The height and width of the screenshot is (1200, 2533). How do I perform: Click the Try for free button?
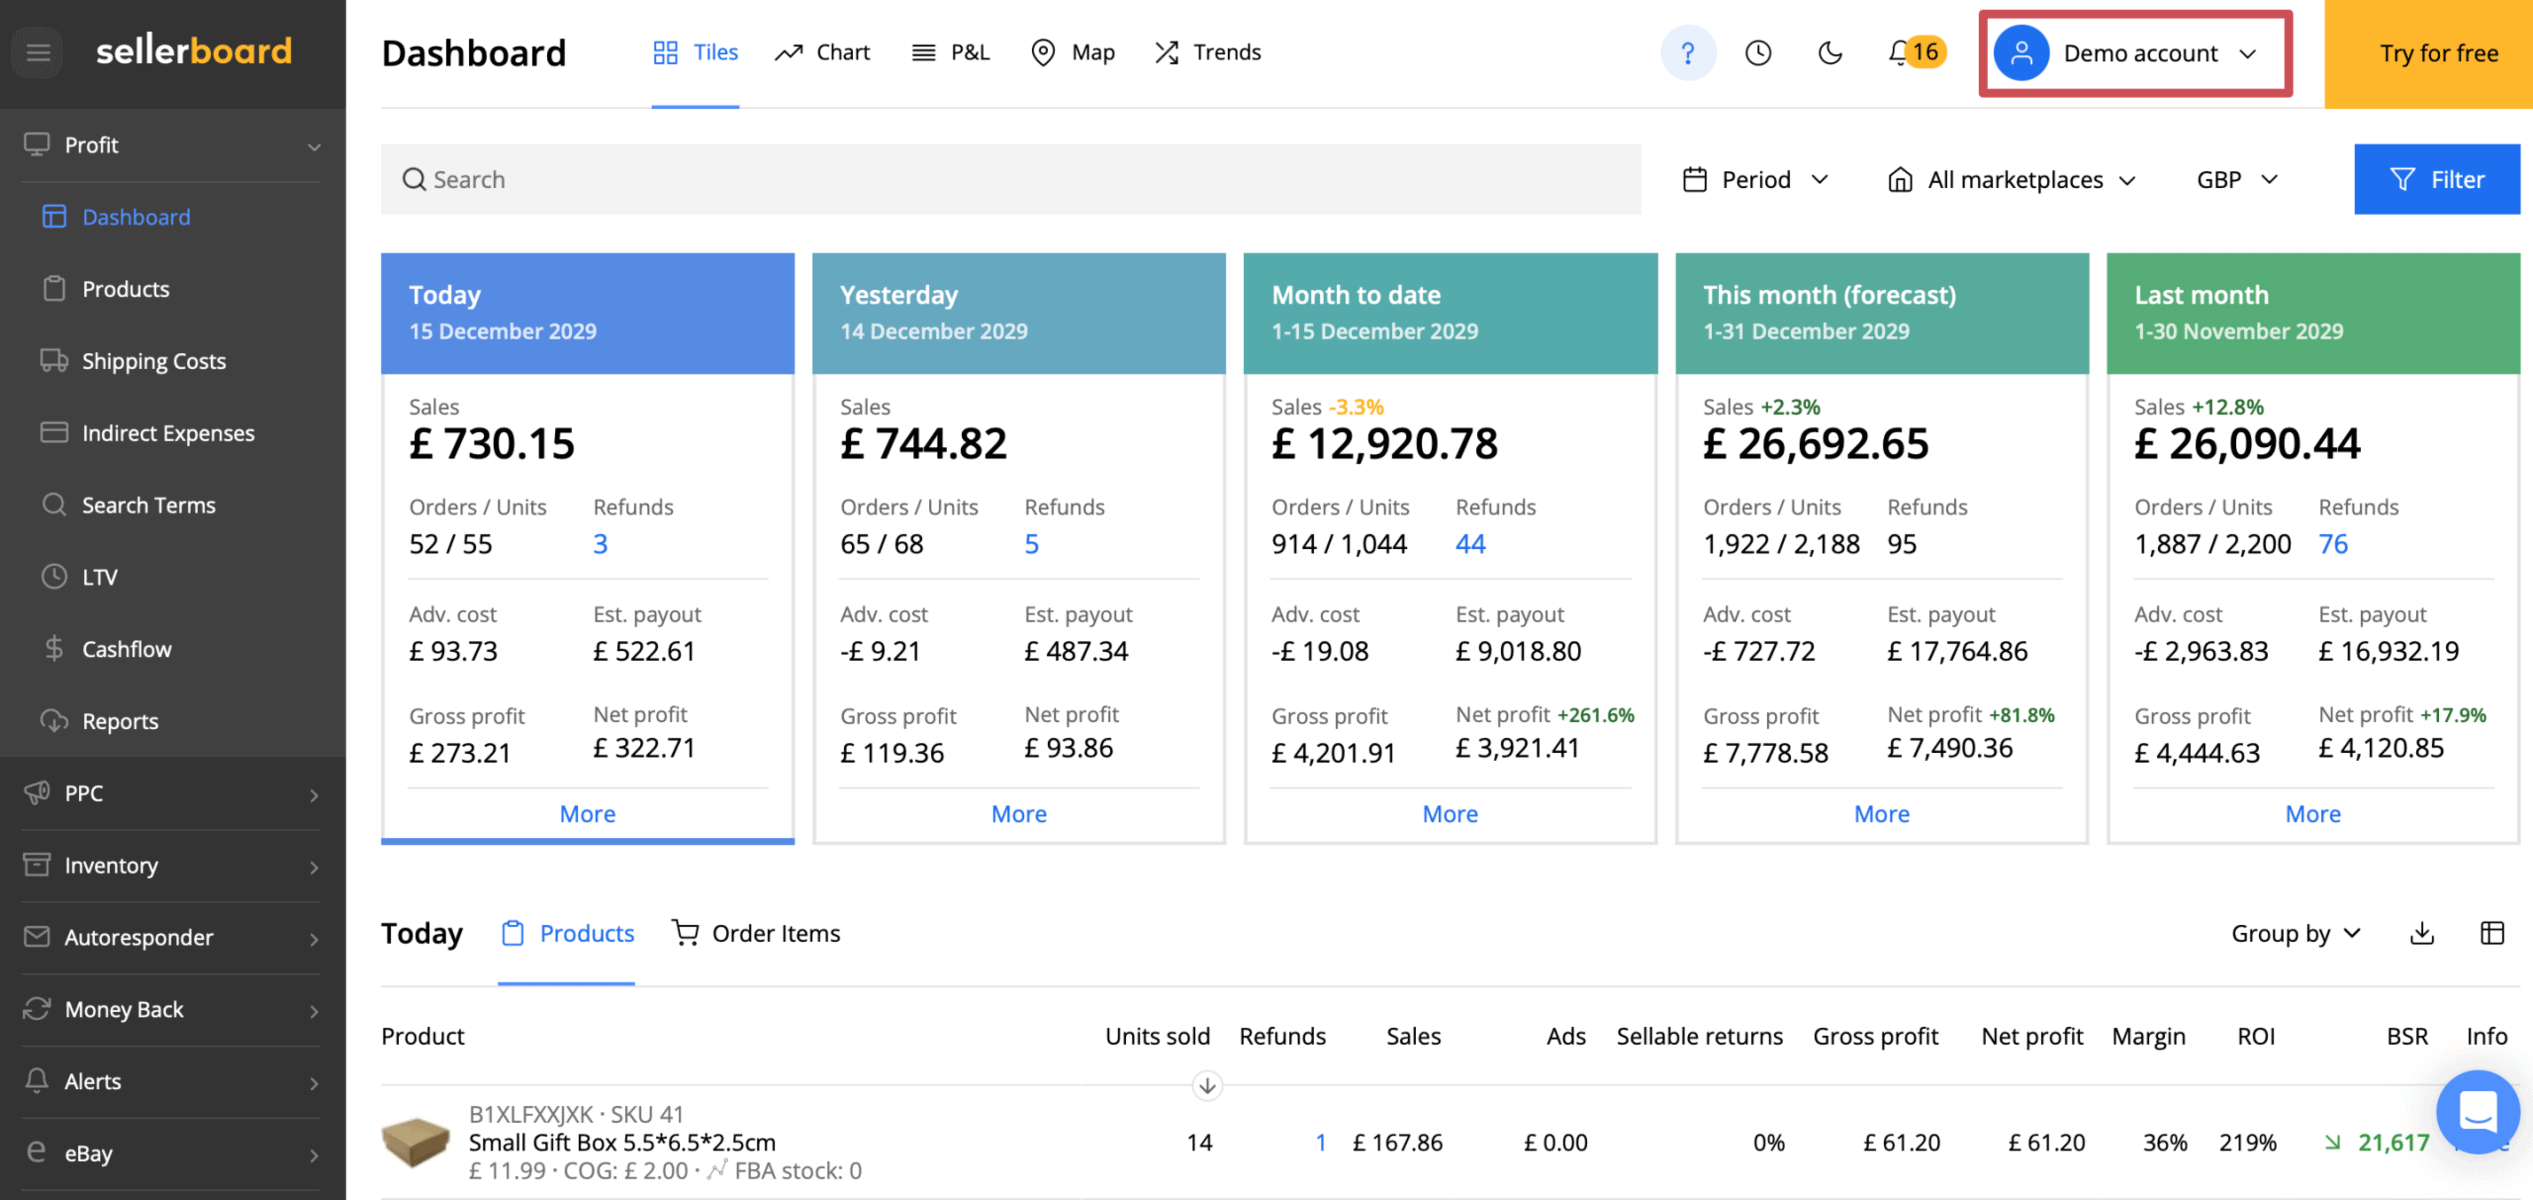coord(2438,53)
